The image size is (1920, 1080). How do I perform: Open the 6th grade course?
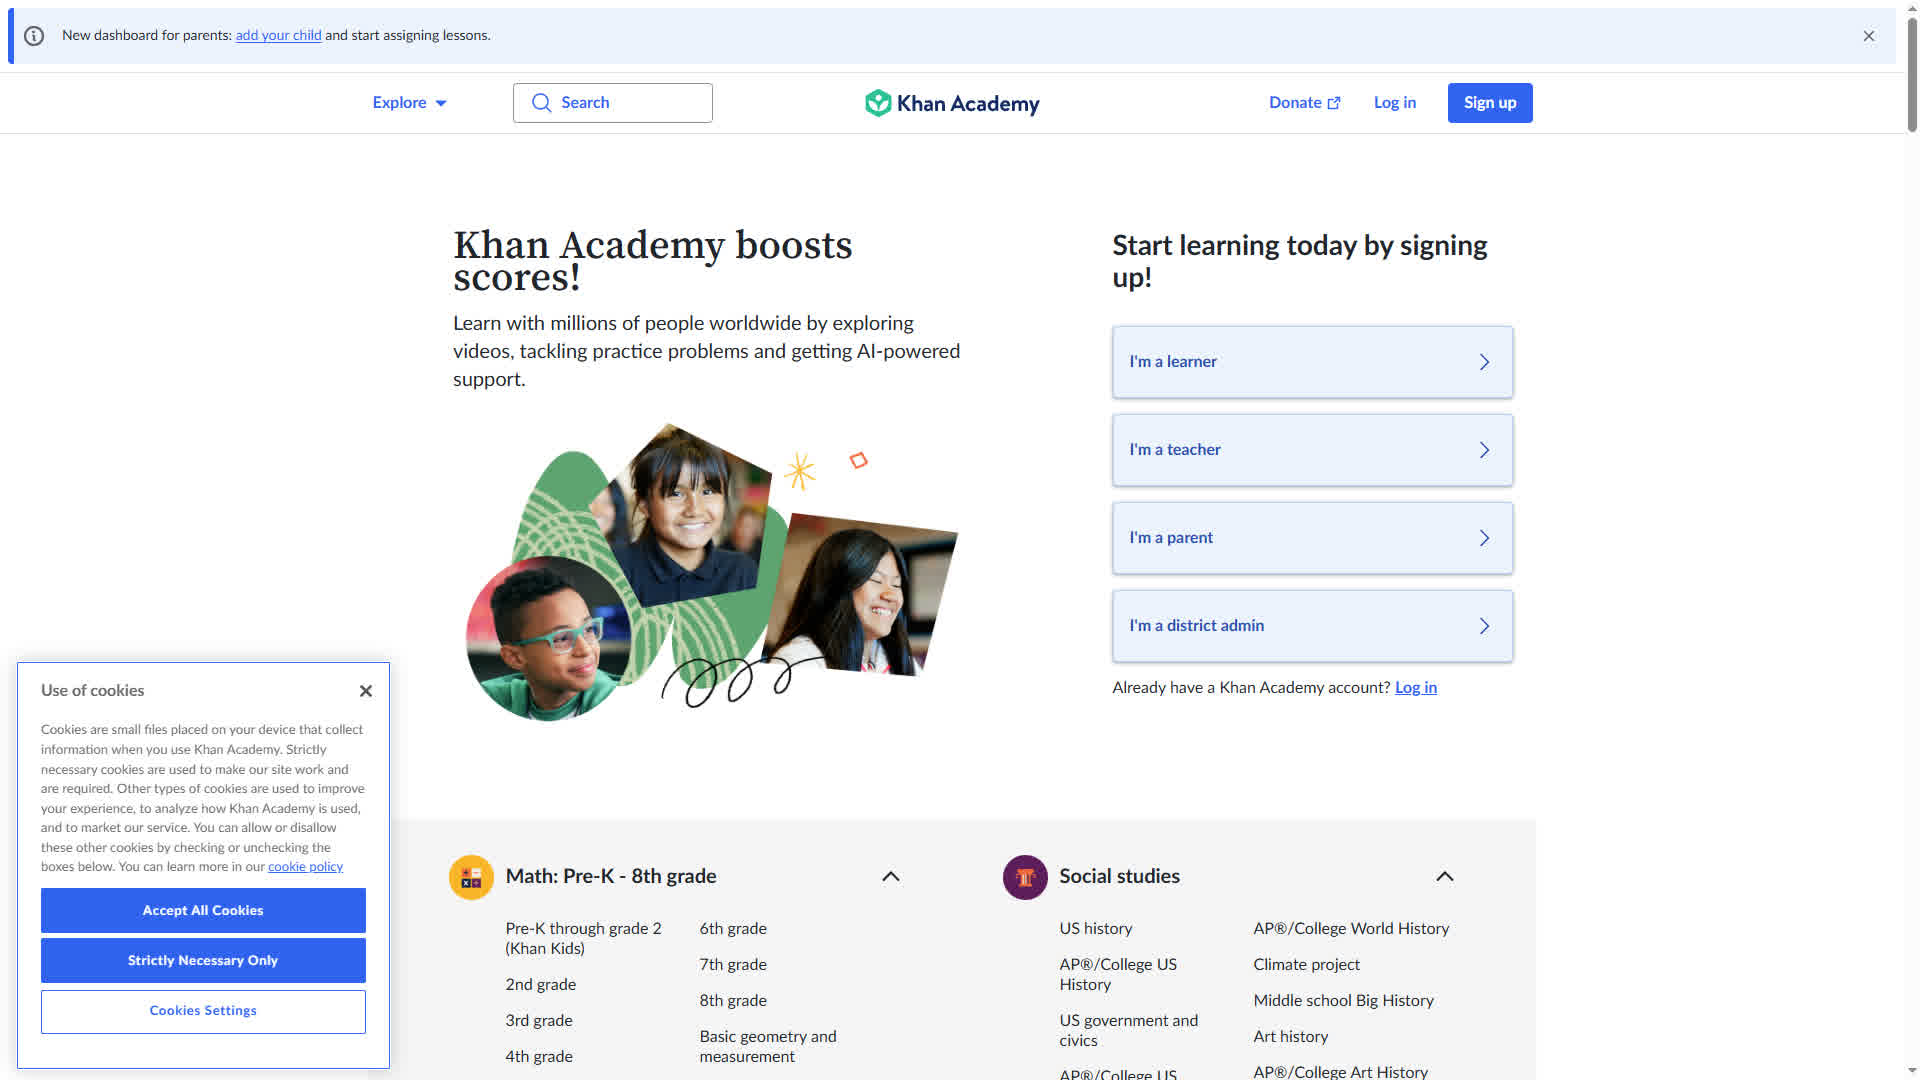click(733, 929)
